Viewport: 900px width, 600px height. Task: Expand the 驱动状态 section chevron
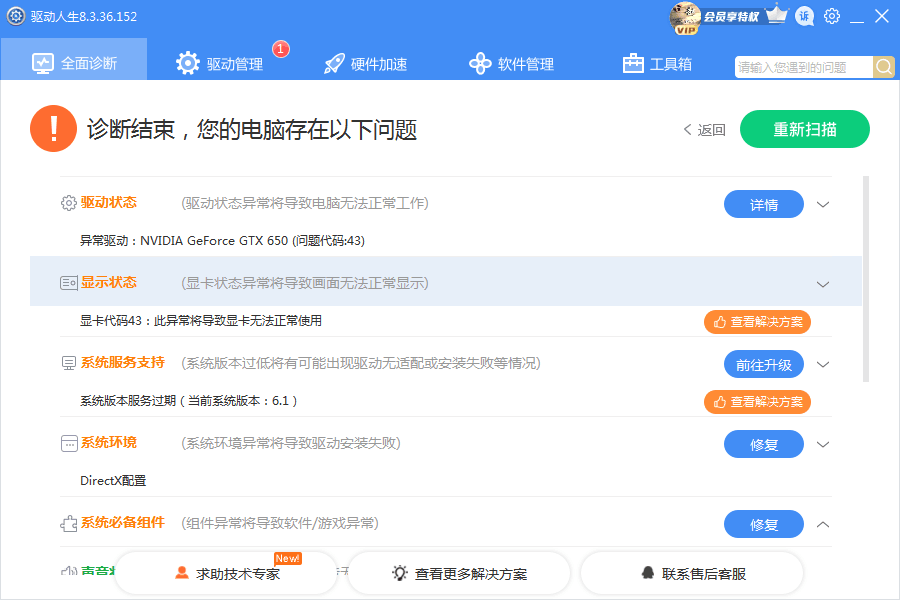[823, 204]
